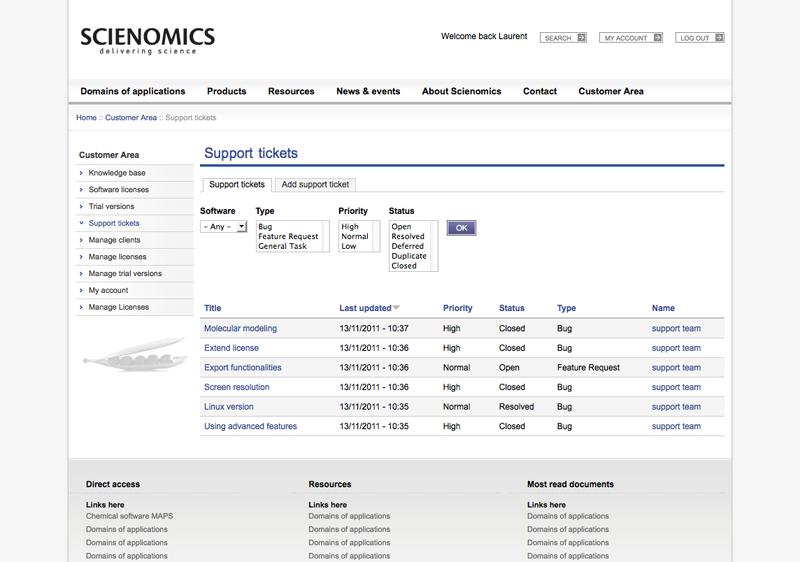Select General Task in Type list

pyautogui.click(x=282, y=246)
